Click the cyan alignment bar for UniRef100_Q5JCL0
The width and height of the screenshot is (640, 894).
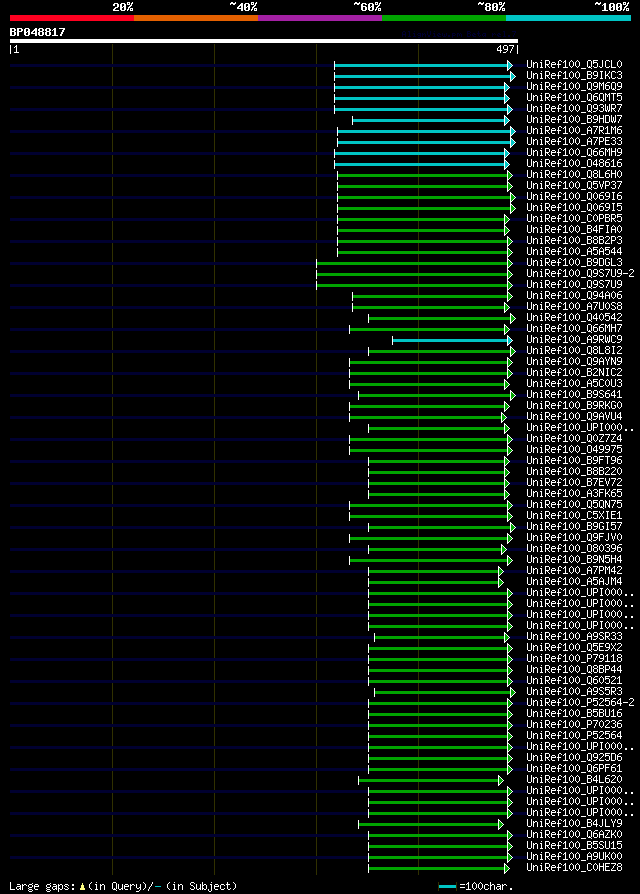(423, 66)
